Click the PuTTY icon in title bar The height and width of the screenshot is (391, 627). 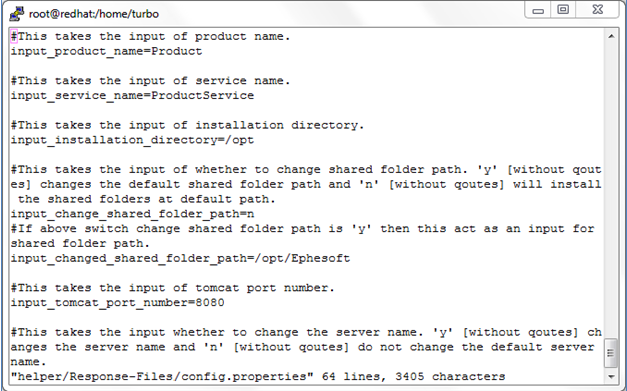coord(16,14)
